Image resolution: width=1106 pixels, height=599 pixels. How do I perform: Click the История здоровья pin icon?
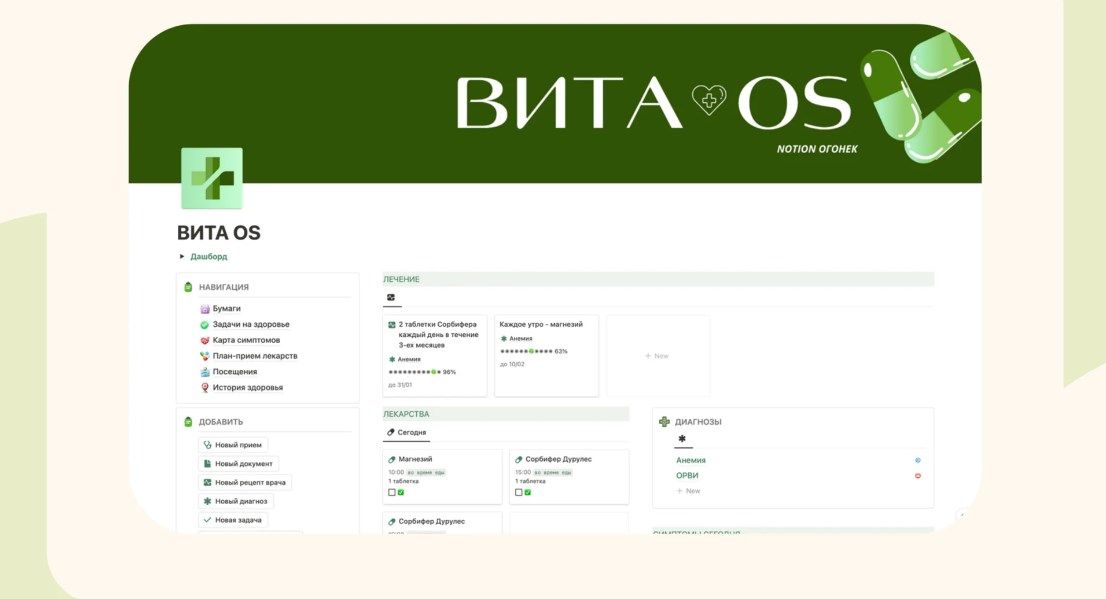(x=205, y=387)
